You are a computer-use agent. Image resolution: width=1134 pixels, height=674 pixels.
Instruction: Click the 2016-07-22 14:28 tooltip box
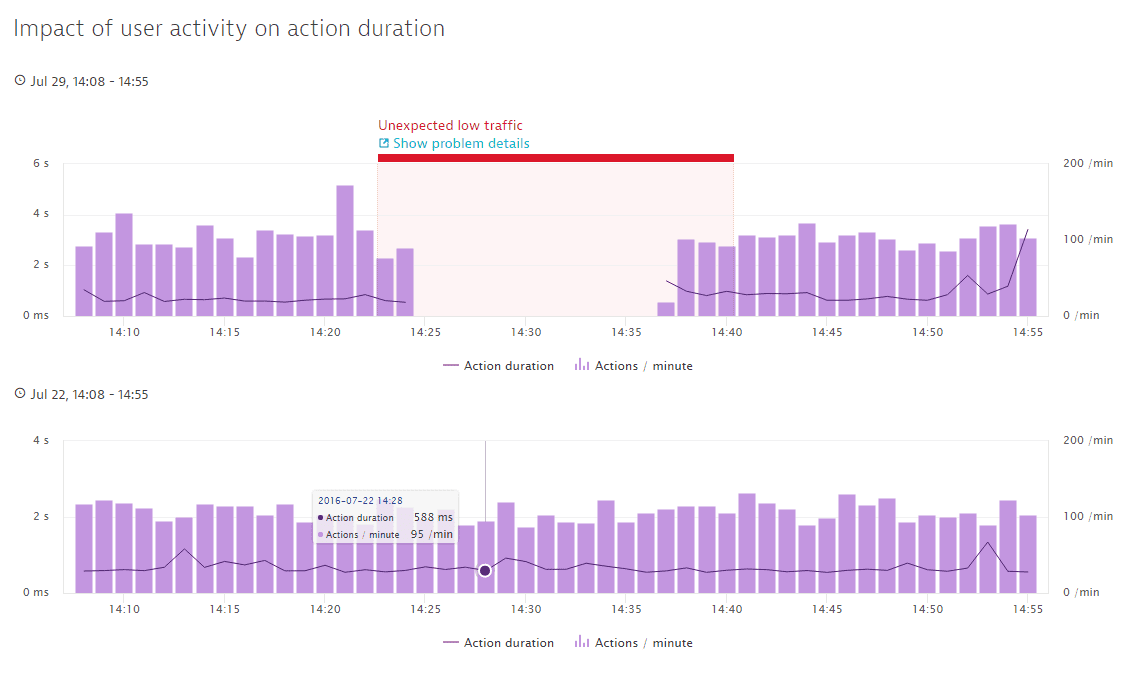[385, 518]
